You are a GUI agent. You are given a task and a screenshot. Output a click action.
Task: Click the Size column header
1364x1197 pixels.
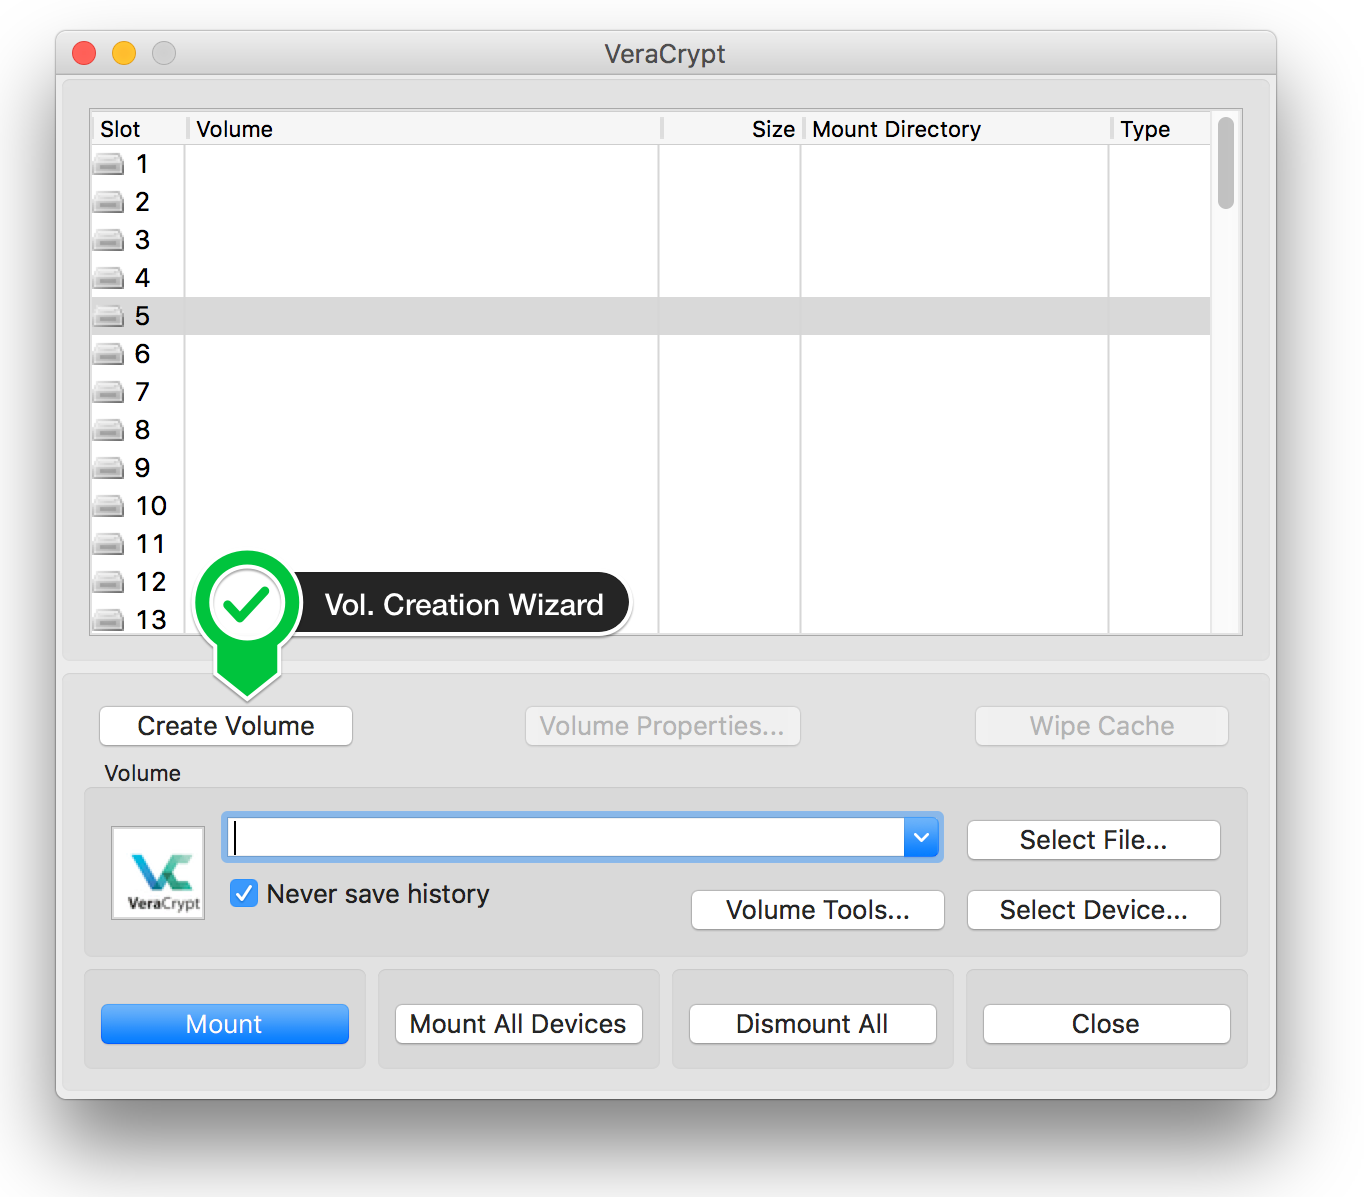click(x=731, y=129)
